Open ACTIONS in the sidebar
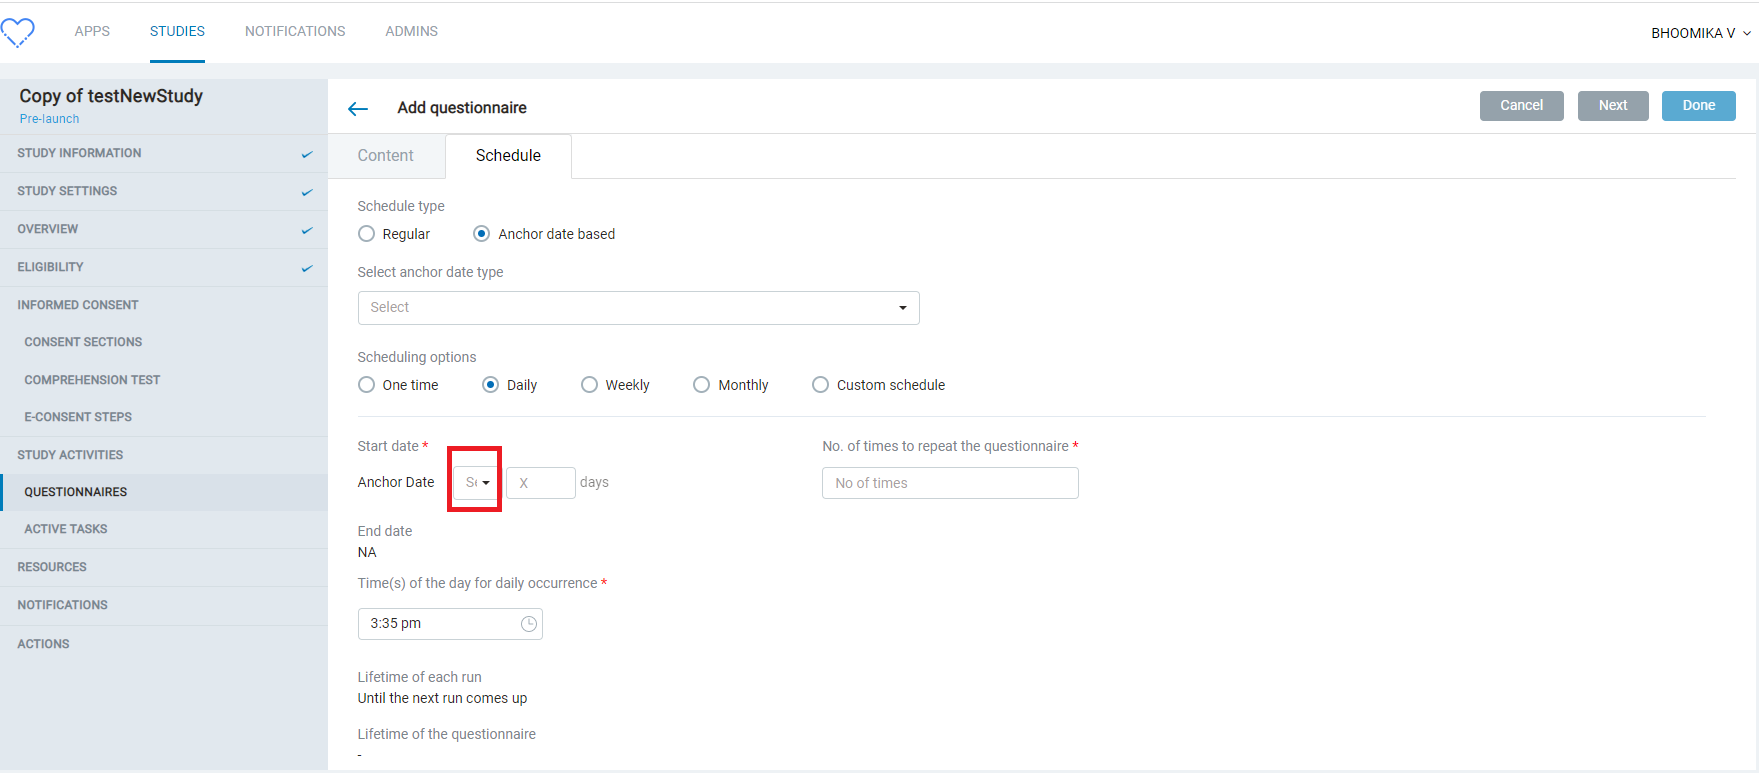 click(x=164, y=645)
